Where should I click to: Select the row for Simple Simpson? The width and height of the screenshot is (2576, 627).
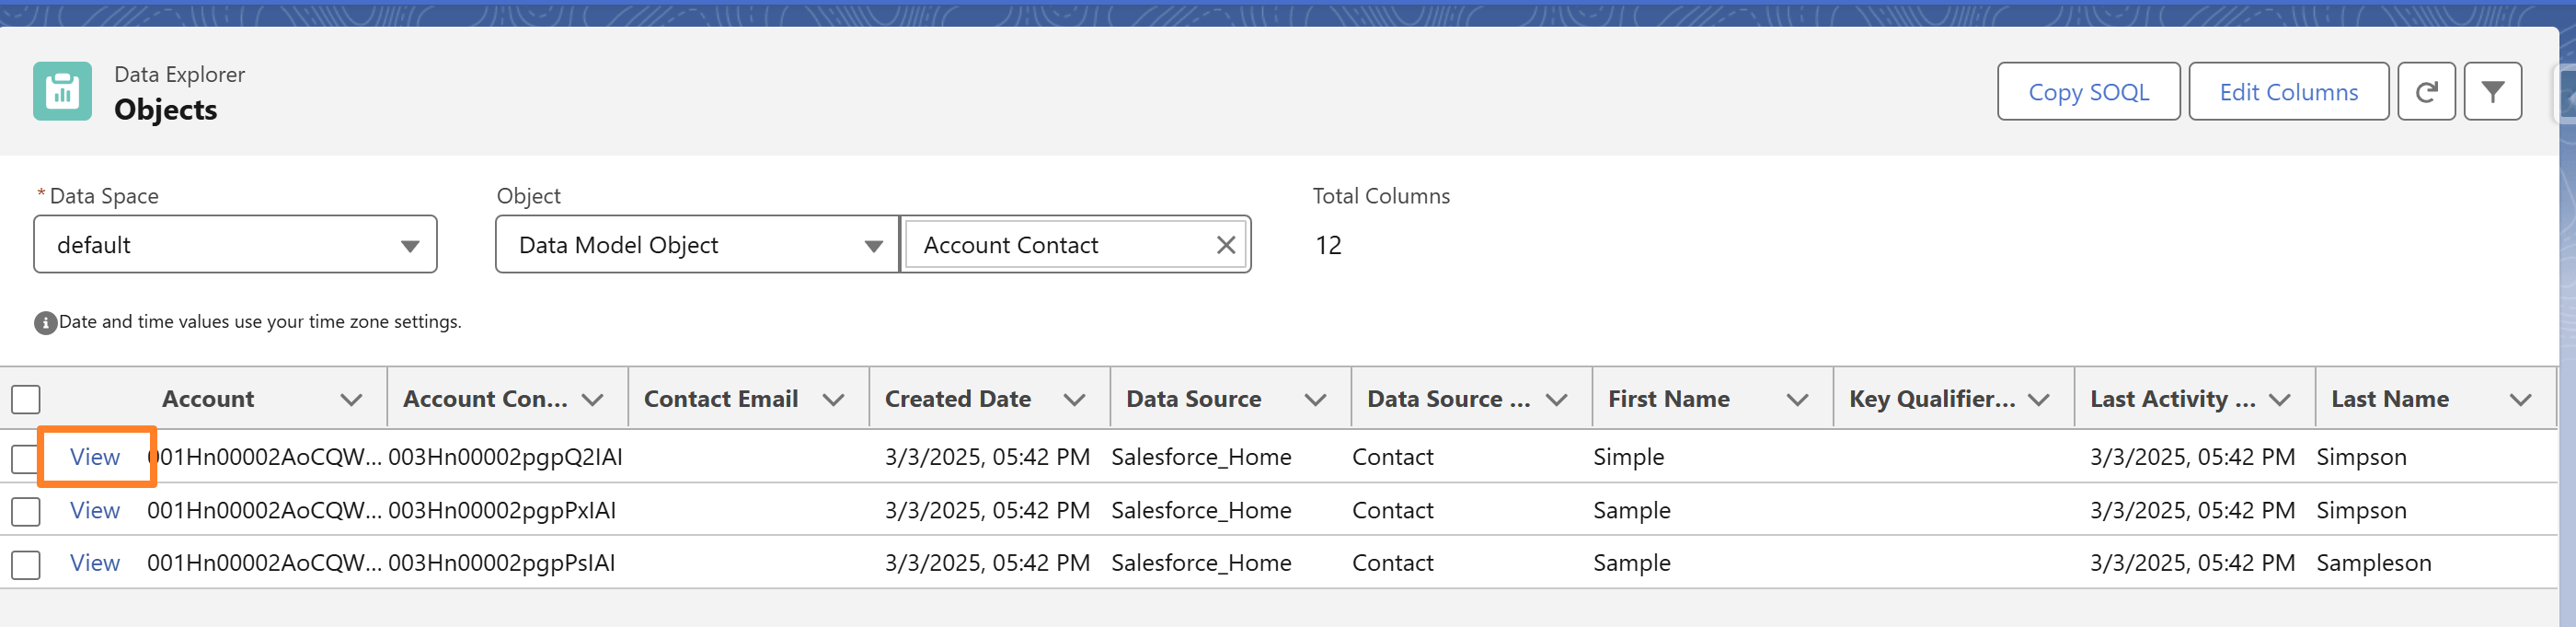26,458
